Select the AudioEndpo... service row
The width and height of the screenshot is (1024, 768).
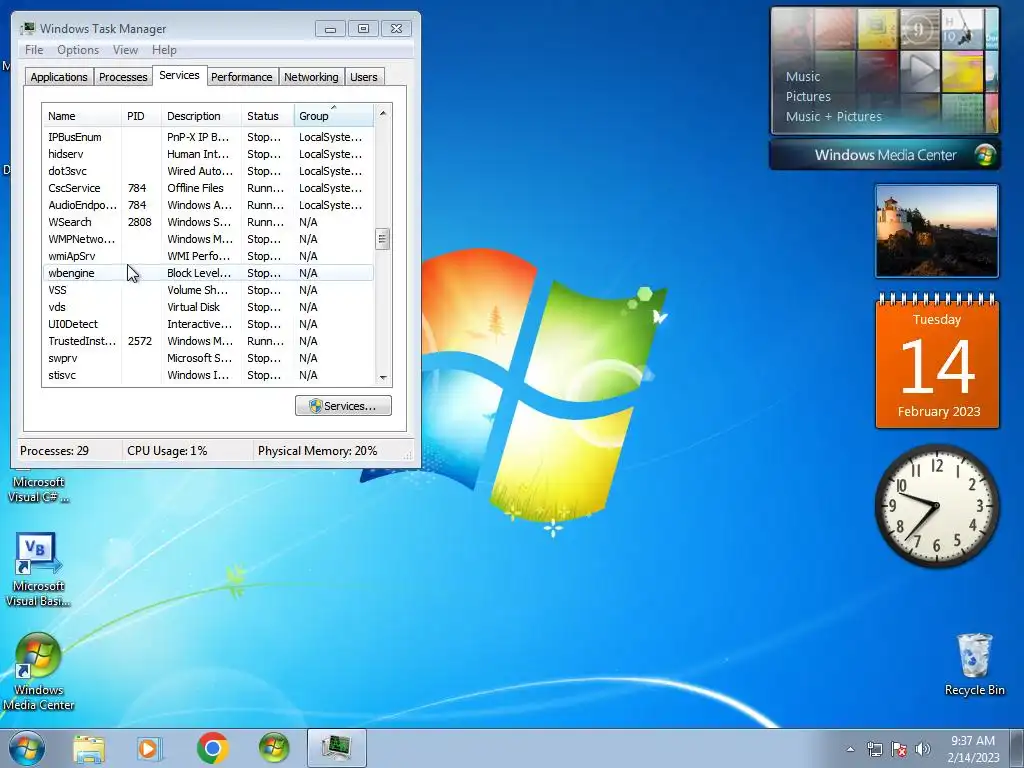pyautogui.click(x=208, y=205)
